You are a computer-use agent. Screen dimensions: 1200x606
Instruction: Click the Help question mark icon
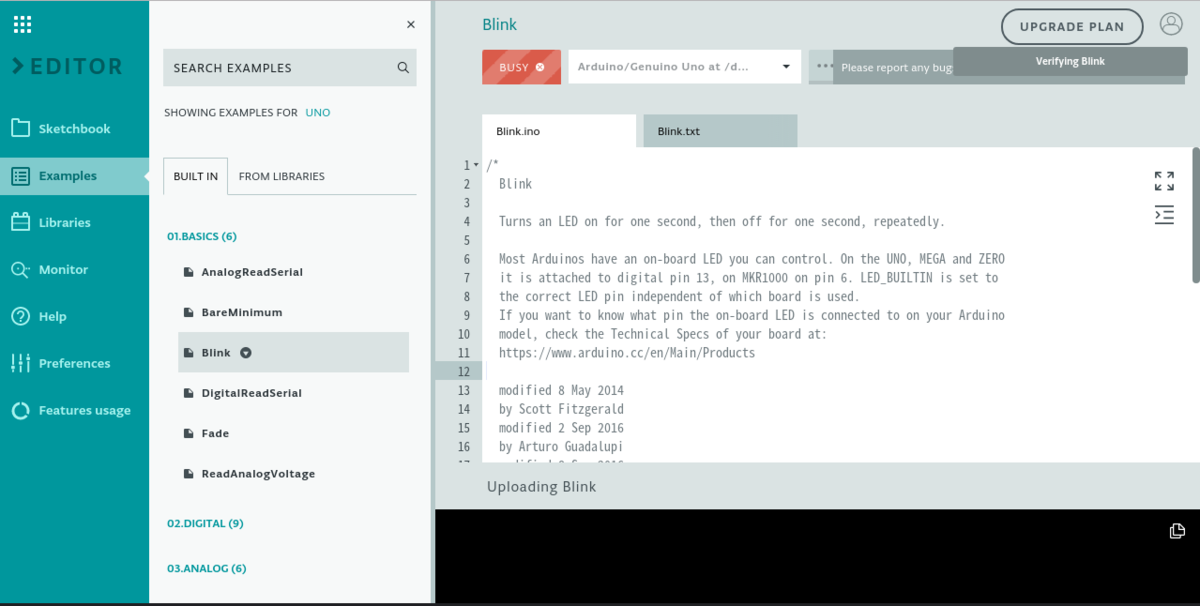20,316
